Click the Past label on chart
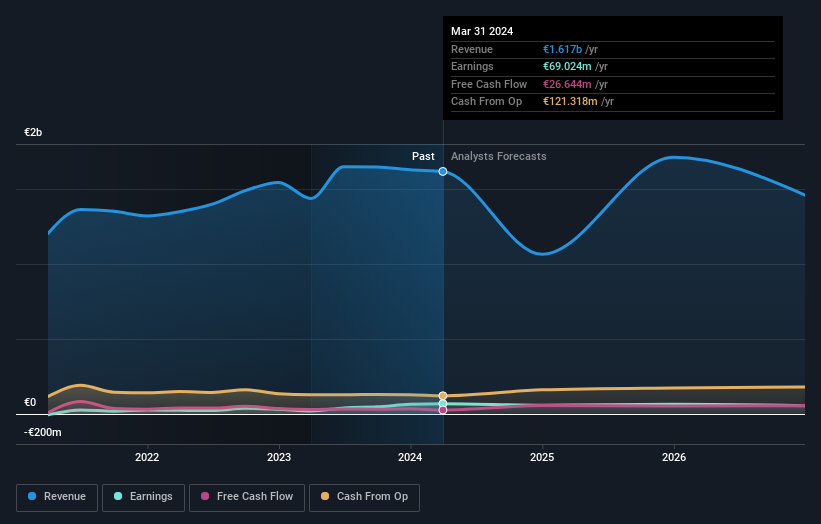Image resolution: width=821 pixels, height=524 pixels. (x=423, y=156)
